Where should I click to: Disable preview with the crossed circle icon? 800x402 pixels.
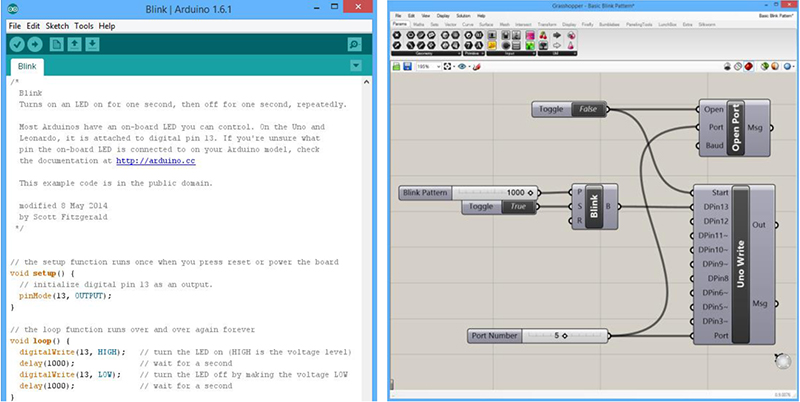pos(738,66)
